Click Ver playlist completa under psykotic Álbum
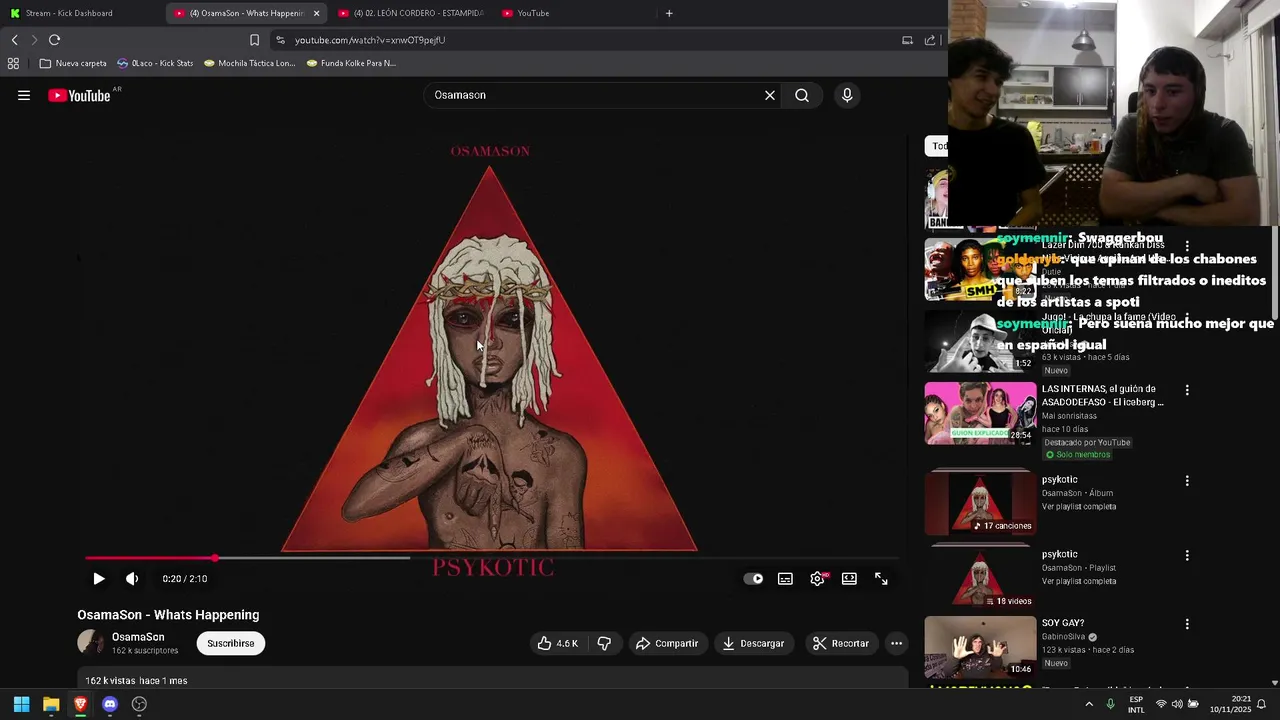Screen dimensions: 1280x720 click(1079, 507)
